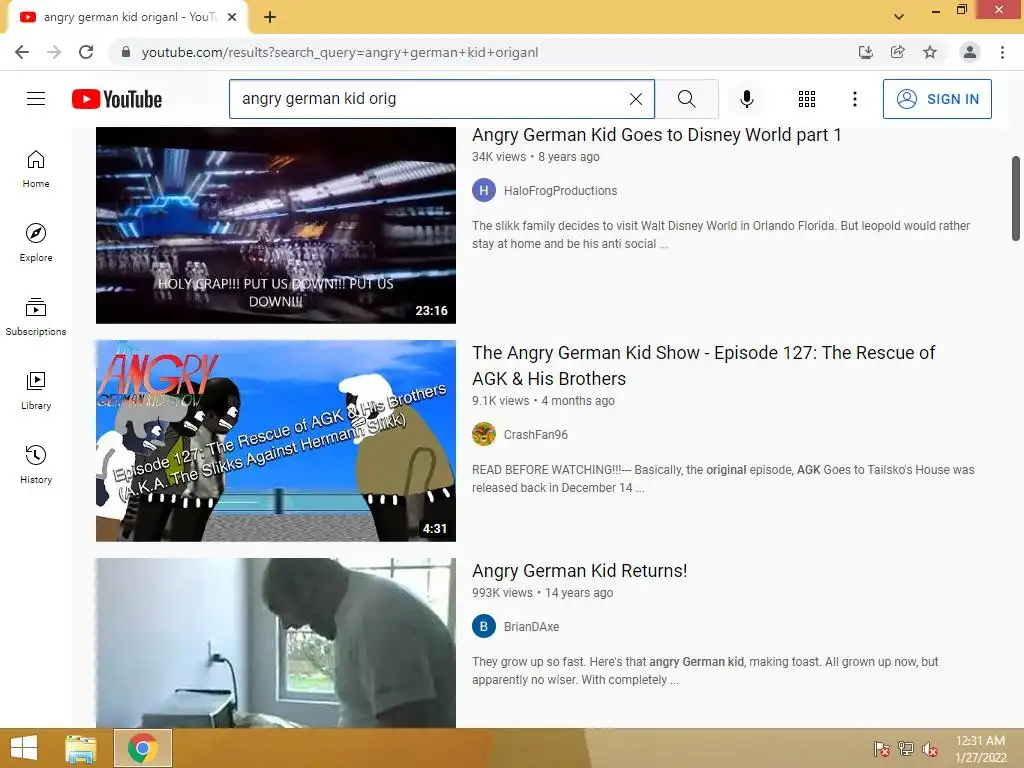Open Library in the sidebar
The height and width of the screenshot is (768, 1024).
[x=36, y=391]
